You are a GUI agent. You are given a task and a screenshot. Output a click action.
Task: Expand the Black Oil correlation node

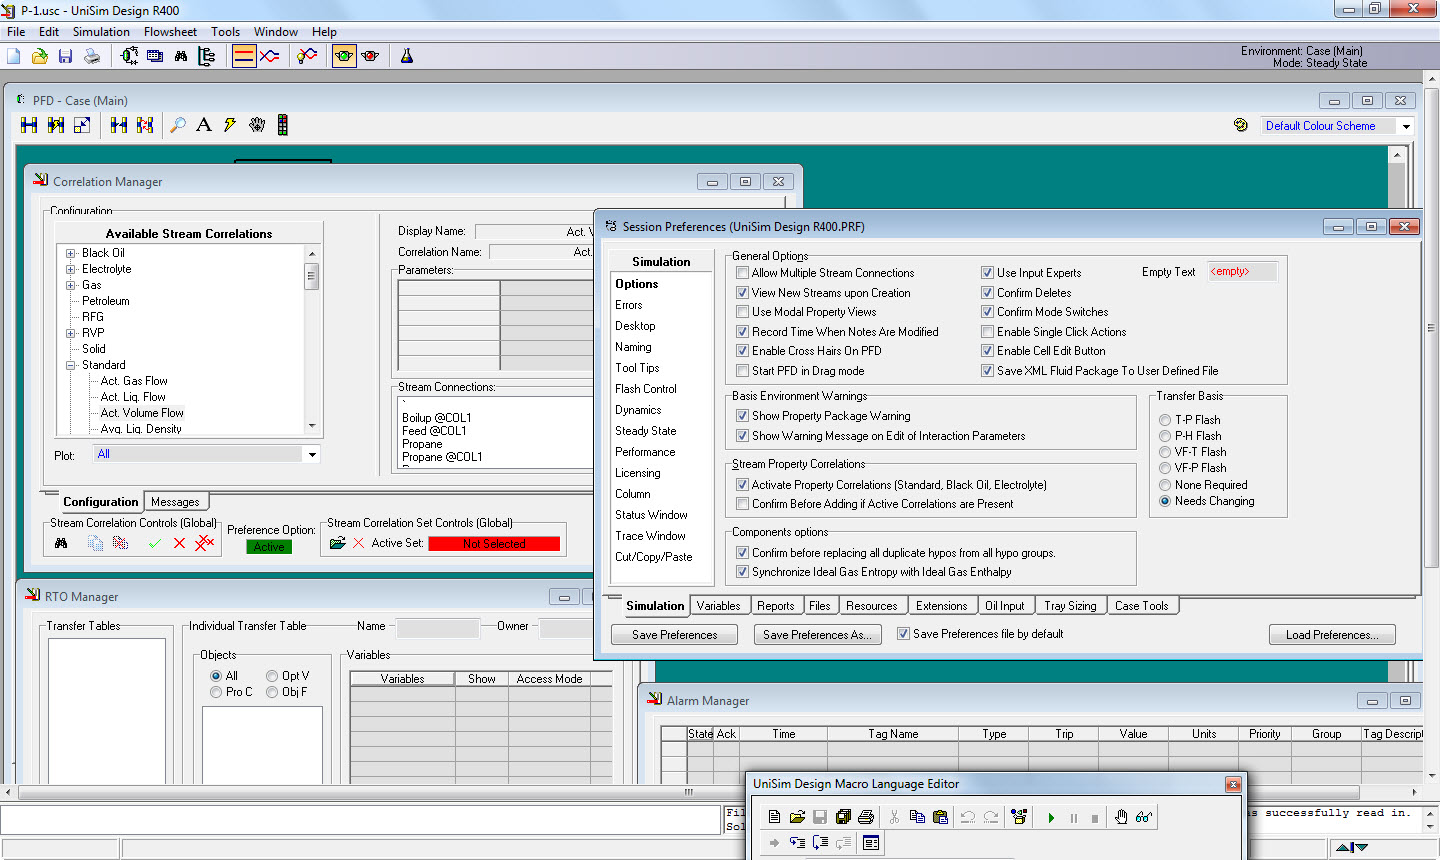click(x=71, y=253)
